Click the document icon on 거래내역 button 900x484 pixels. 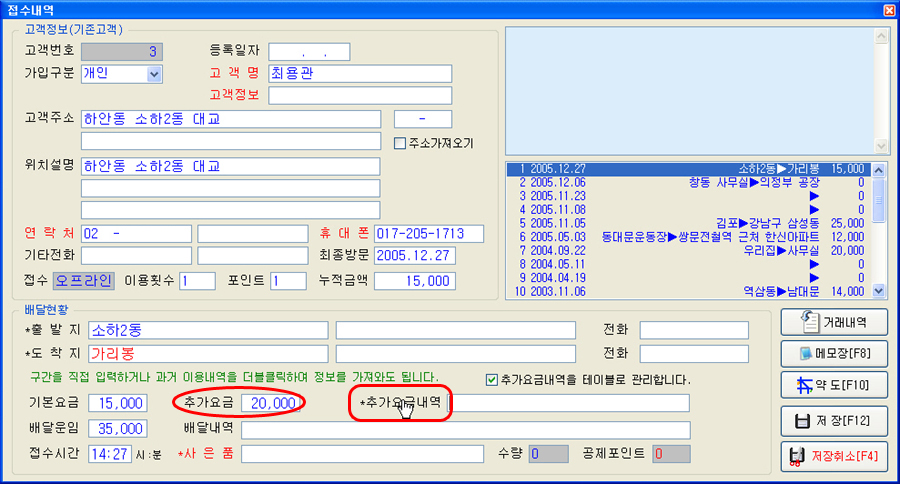pos(810,322)
